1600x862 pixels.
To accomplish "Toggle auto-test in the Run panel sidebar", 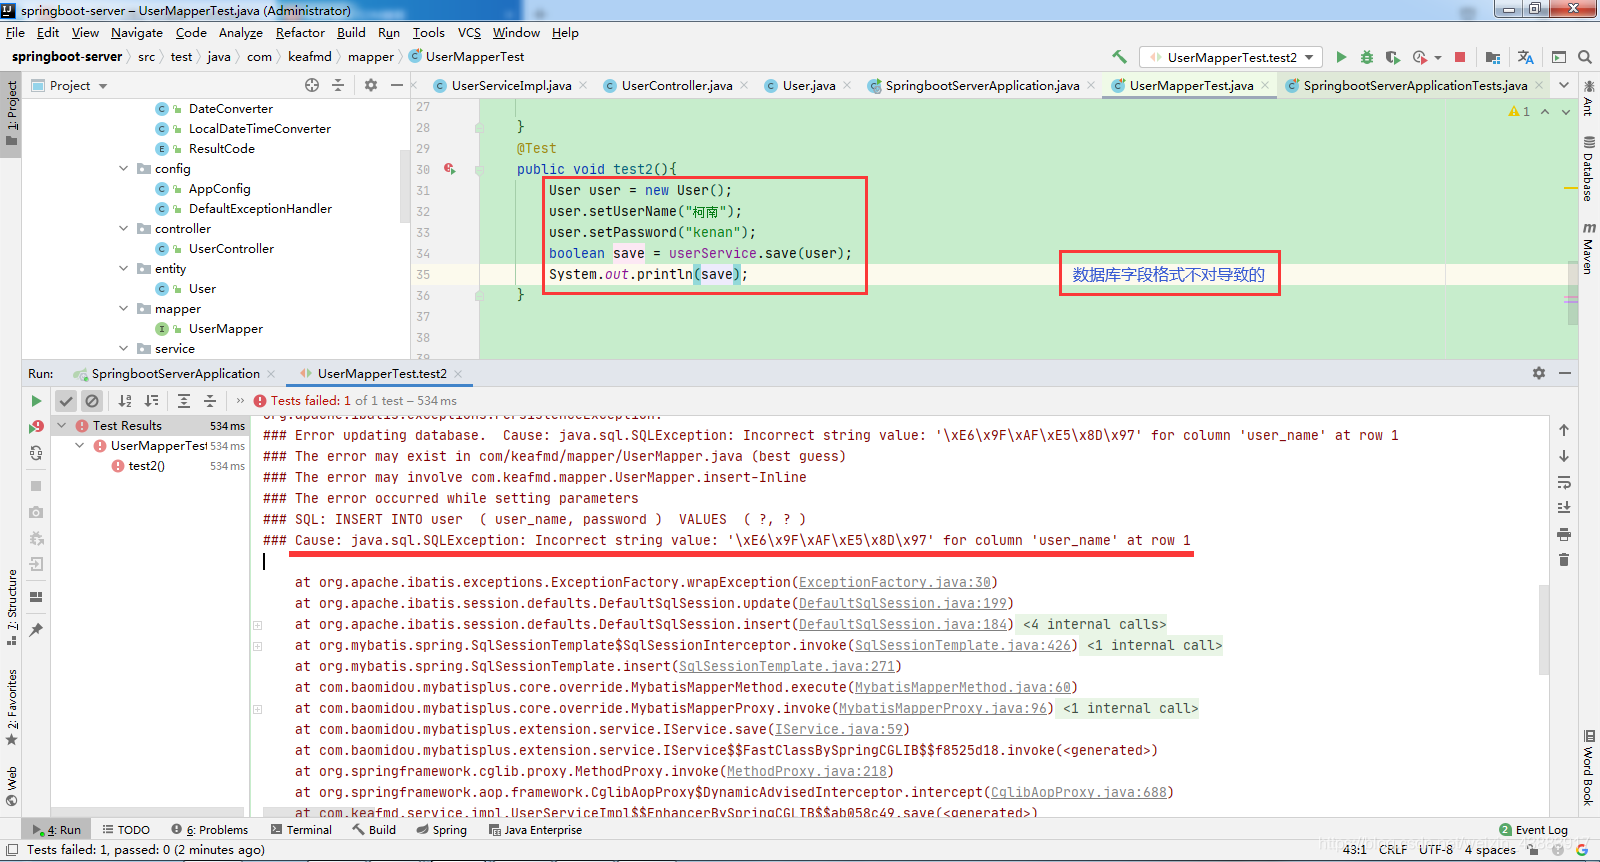I will point(36,453).
